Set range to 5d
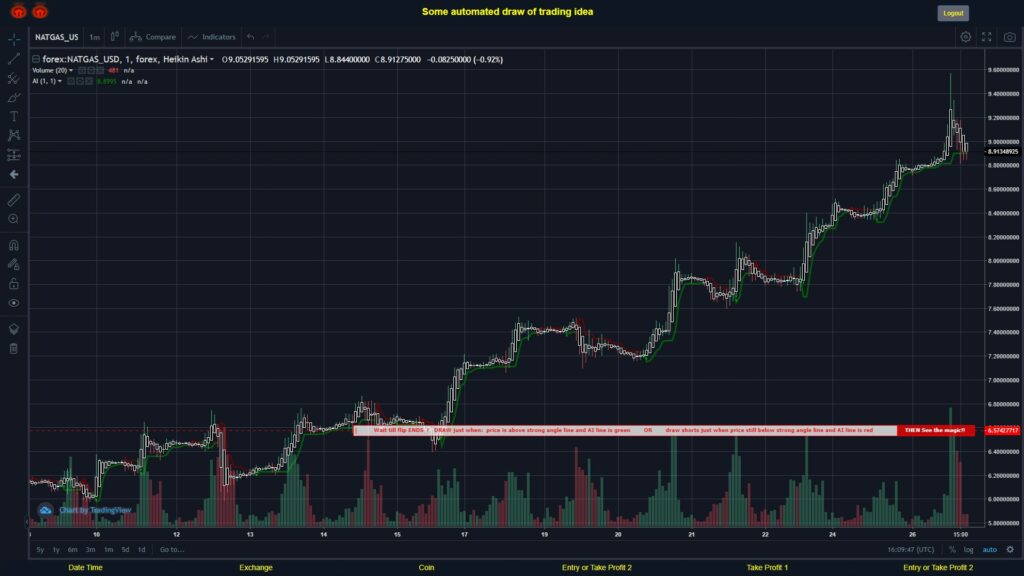 (125, 550)
